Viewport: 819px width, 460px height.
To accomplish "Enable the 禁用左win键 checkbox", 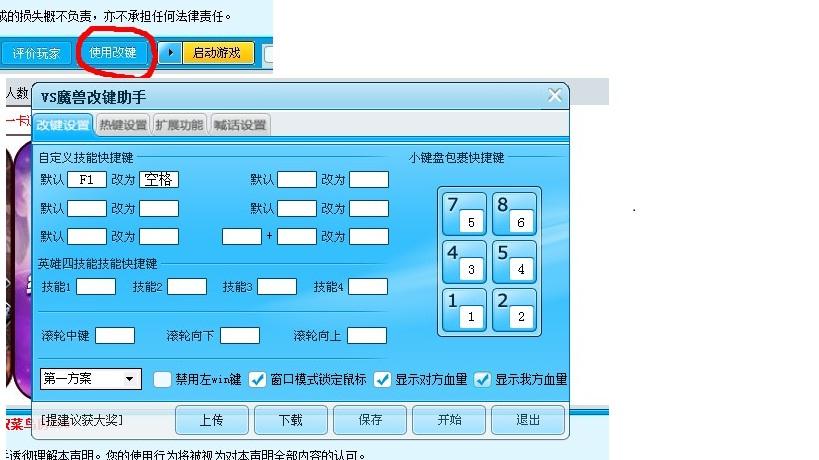I will pyautogui.click(x=162, y=380).
